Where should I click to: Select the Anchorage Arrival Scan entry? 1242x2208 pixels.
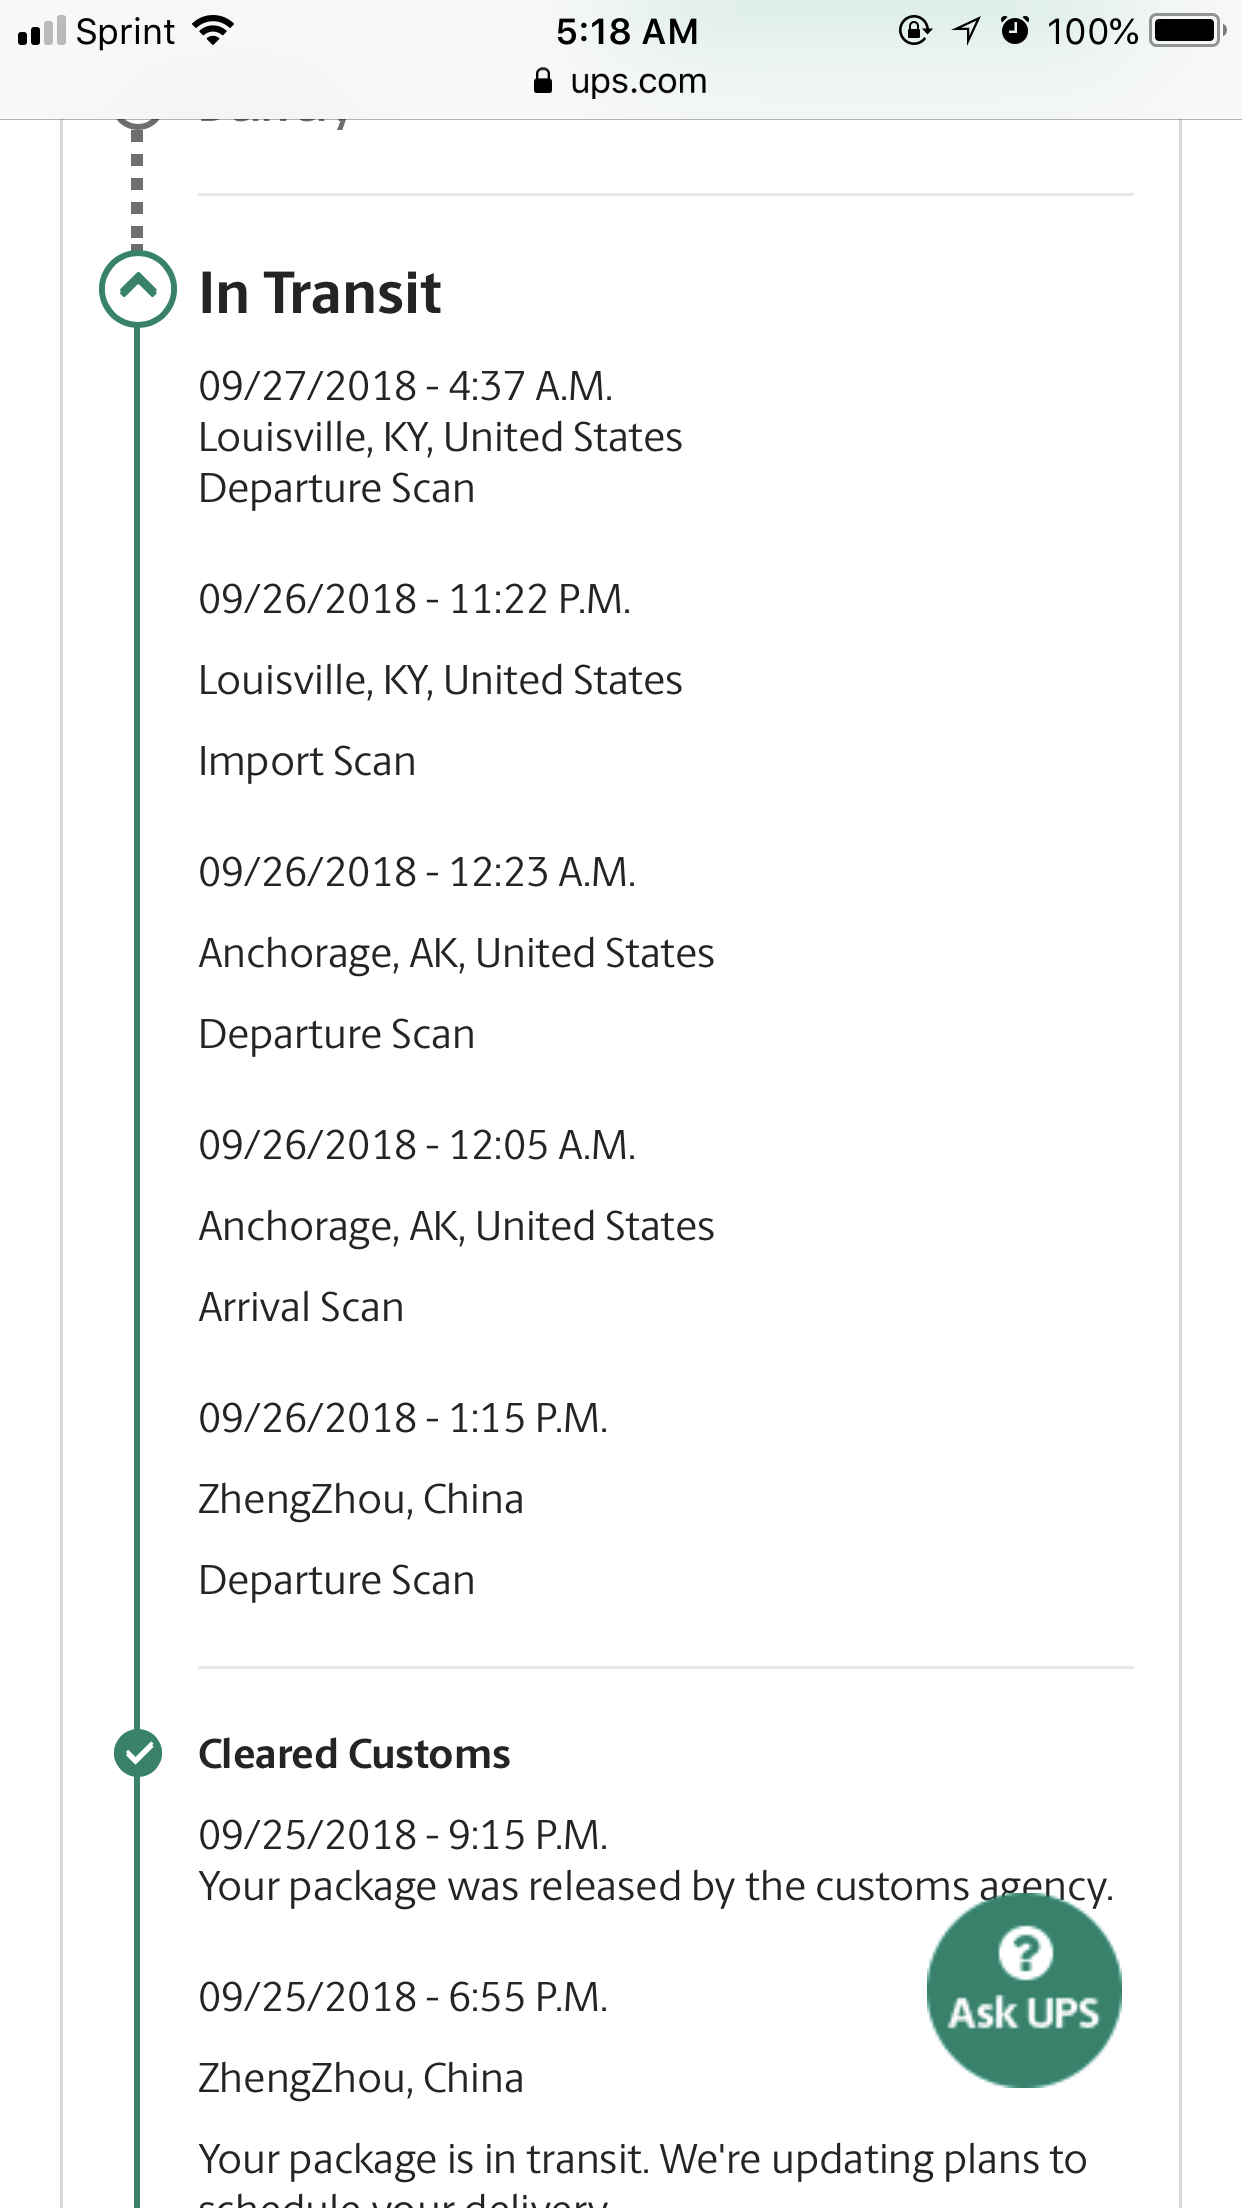point(456,1226)
